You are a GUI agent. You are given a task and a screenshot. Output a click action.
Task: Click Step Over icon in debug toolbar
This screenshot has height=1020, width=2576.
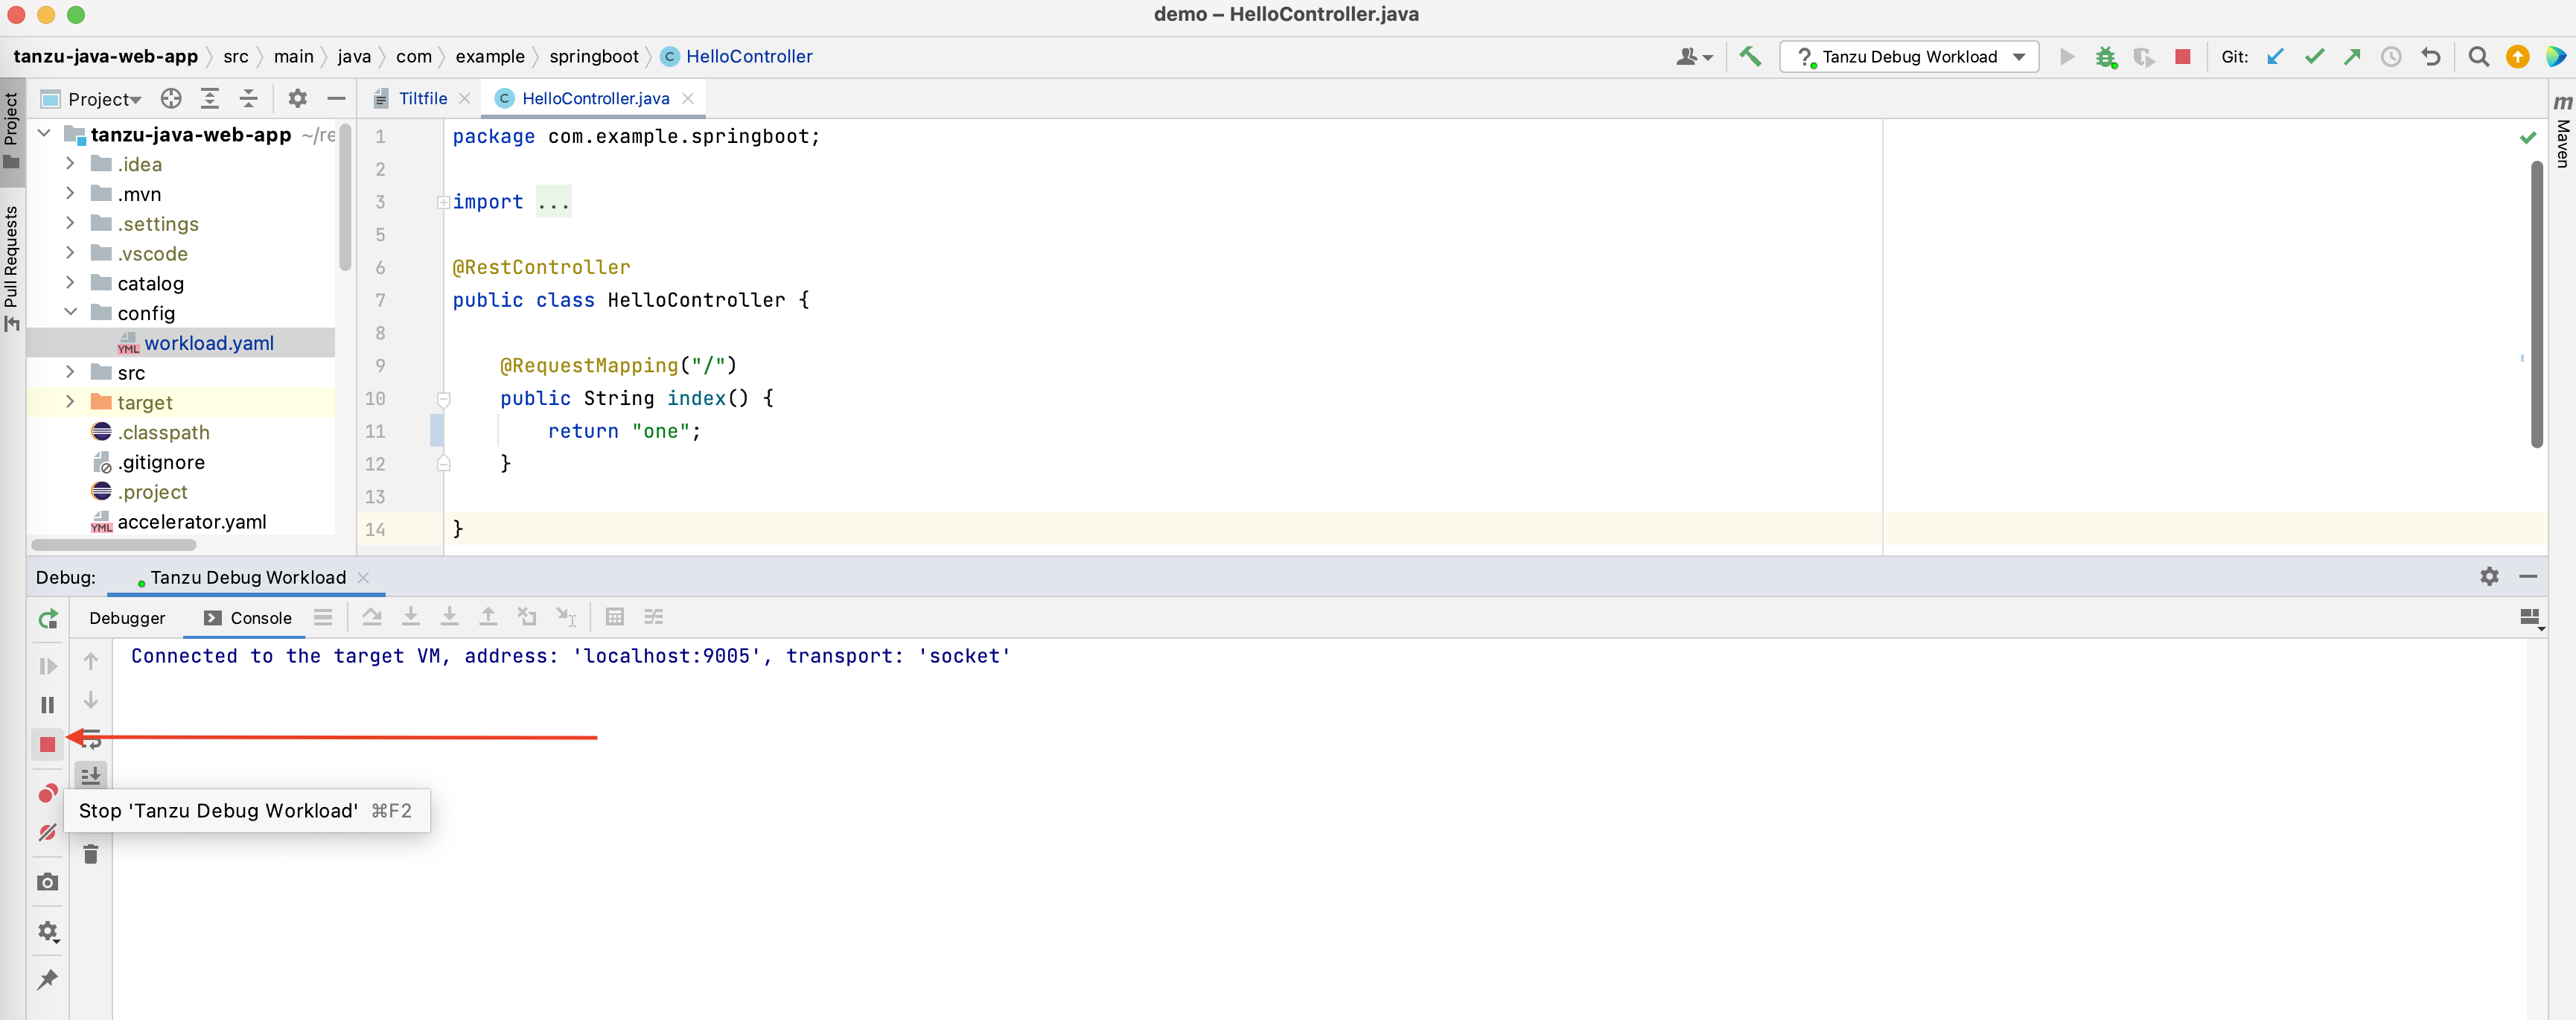pos(372,617)
